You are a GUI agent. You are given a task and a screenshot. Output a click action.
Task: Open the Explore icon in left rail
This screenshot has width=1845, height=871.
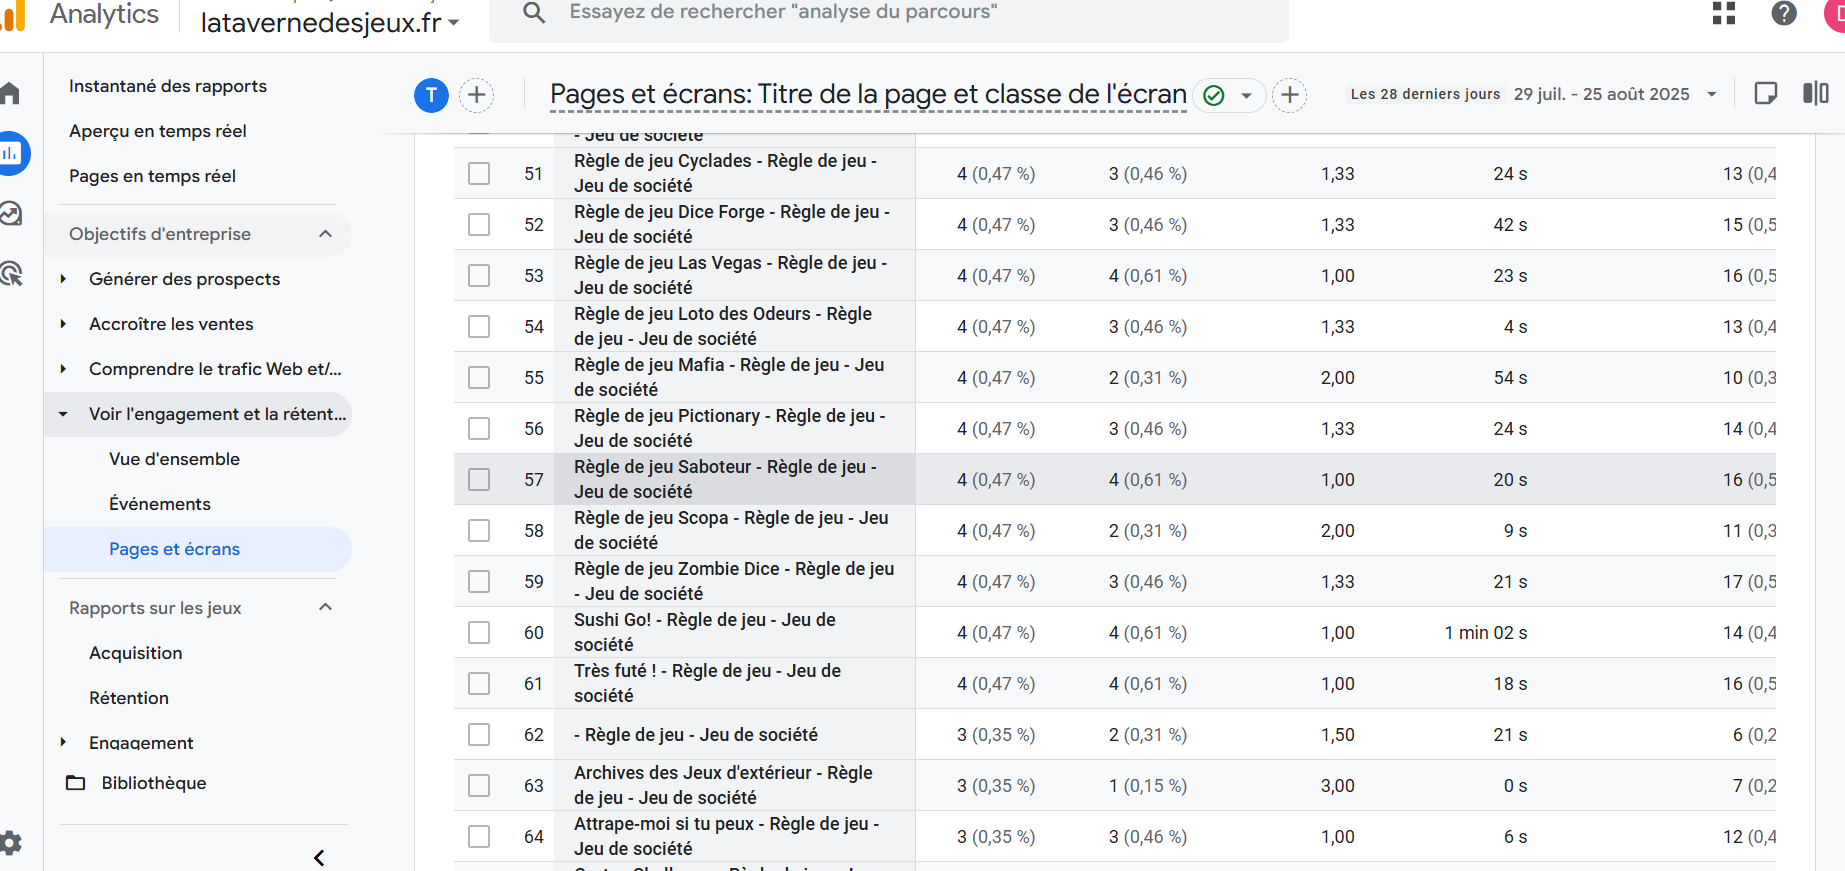pos(11,213)
